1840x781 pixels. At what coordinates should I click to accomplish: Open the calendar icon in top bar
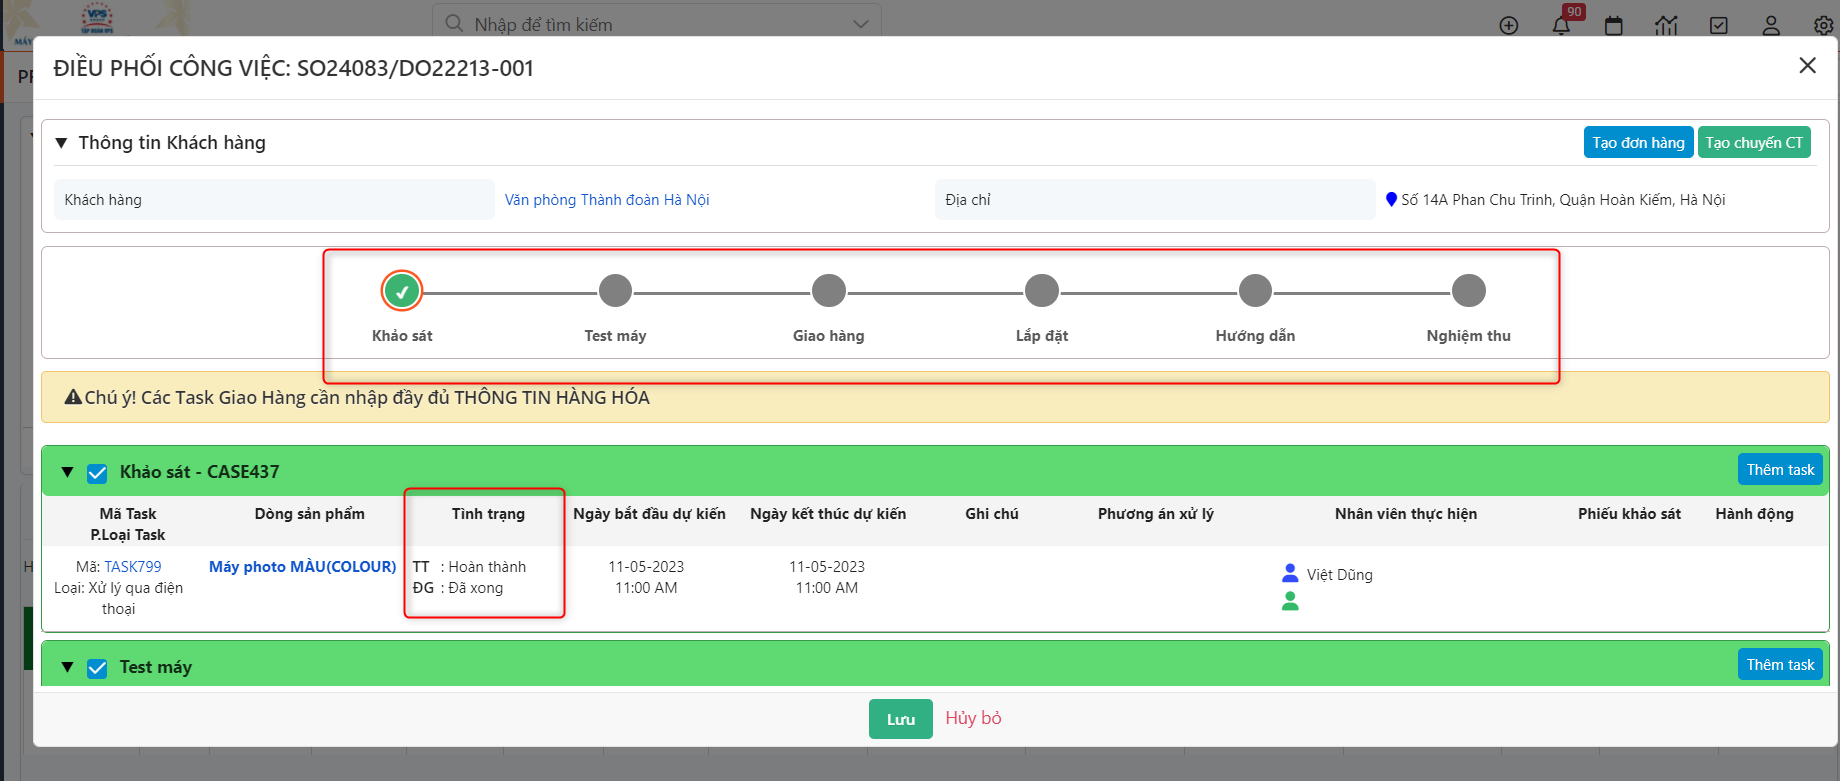click(1614, 25)
